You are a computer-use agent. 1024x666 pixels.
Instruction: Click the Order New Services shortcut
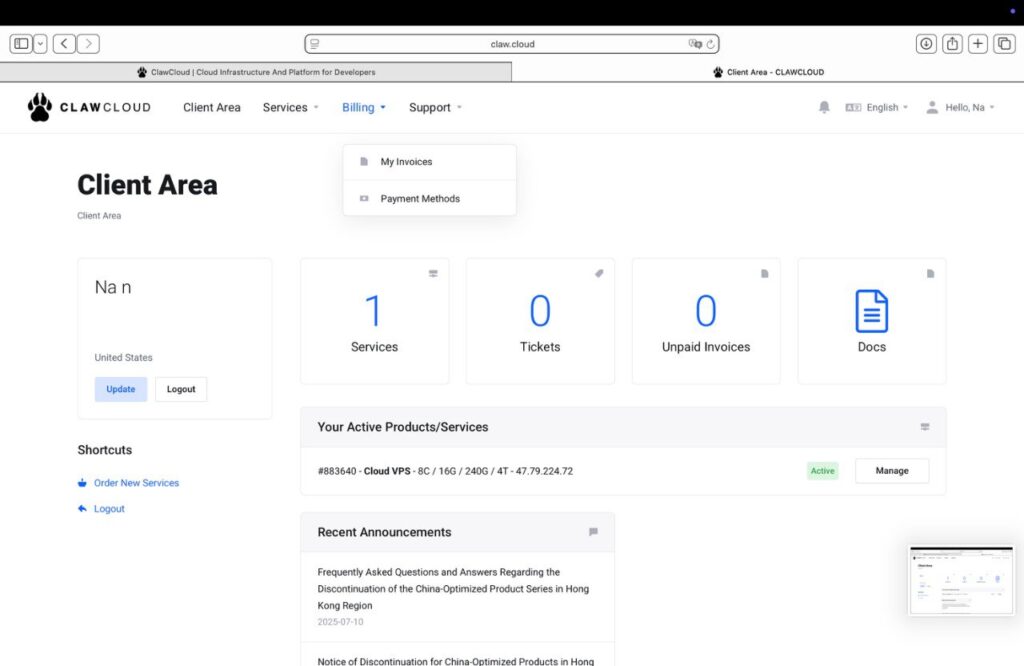[136, 483]
